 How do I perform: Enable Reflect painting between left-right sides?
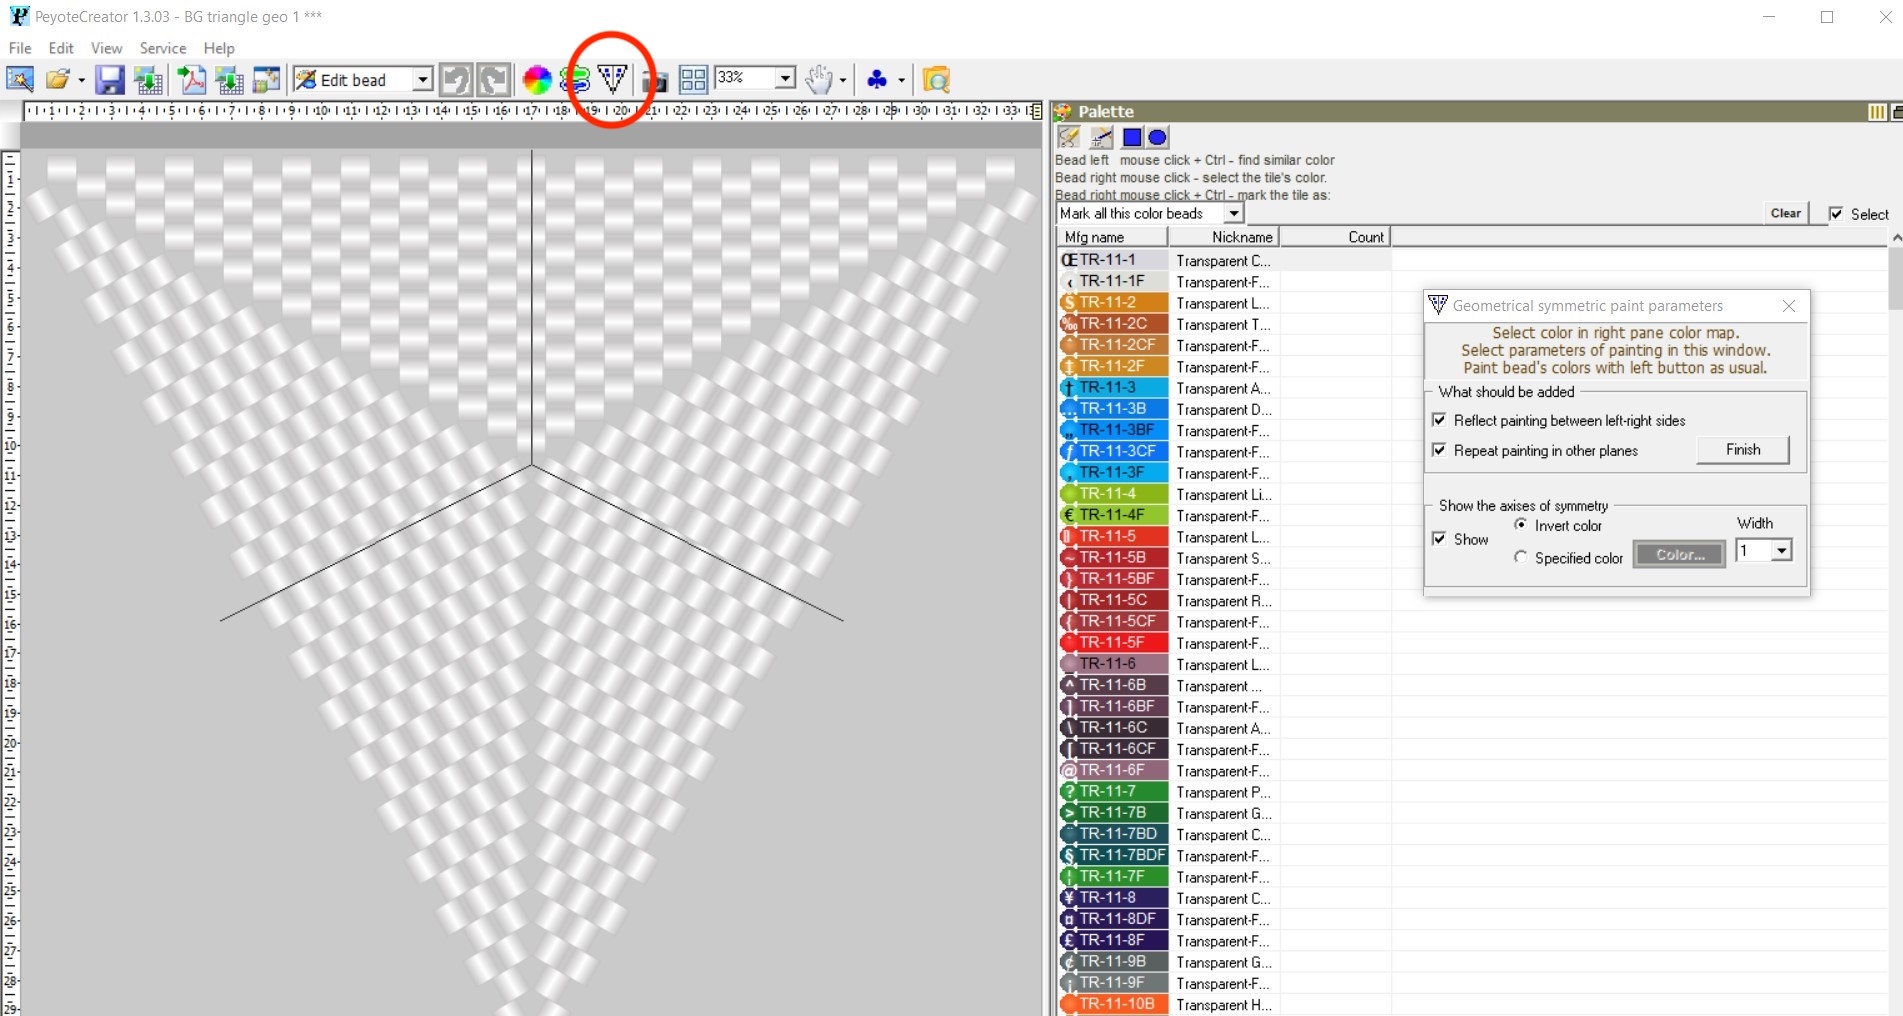click(1439, 420)
